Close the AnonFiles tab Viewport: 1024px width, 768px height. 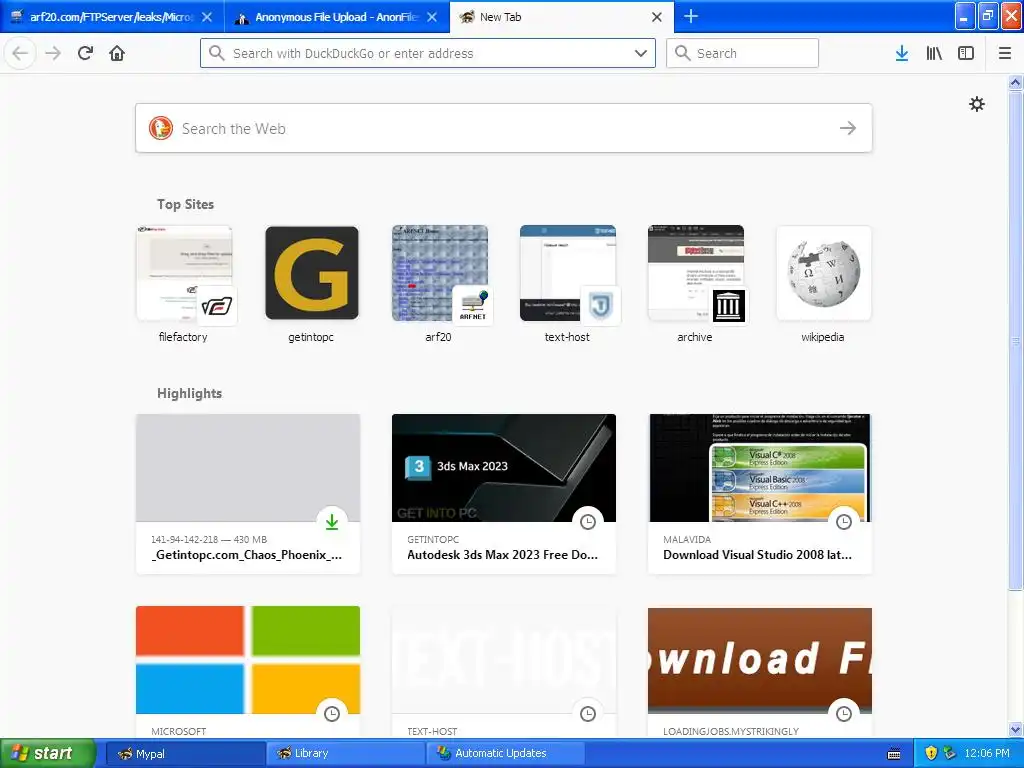[432, 17]
